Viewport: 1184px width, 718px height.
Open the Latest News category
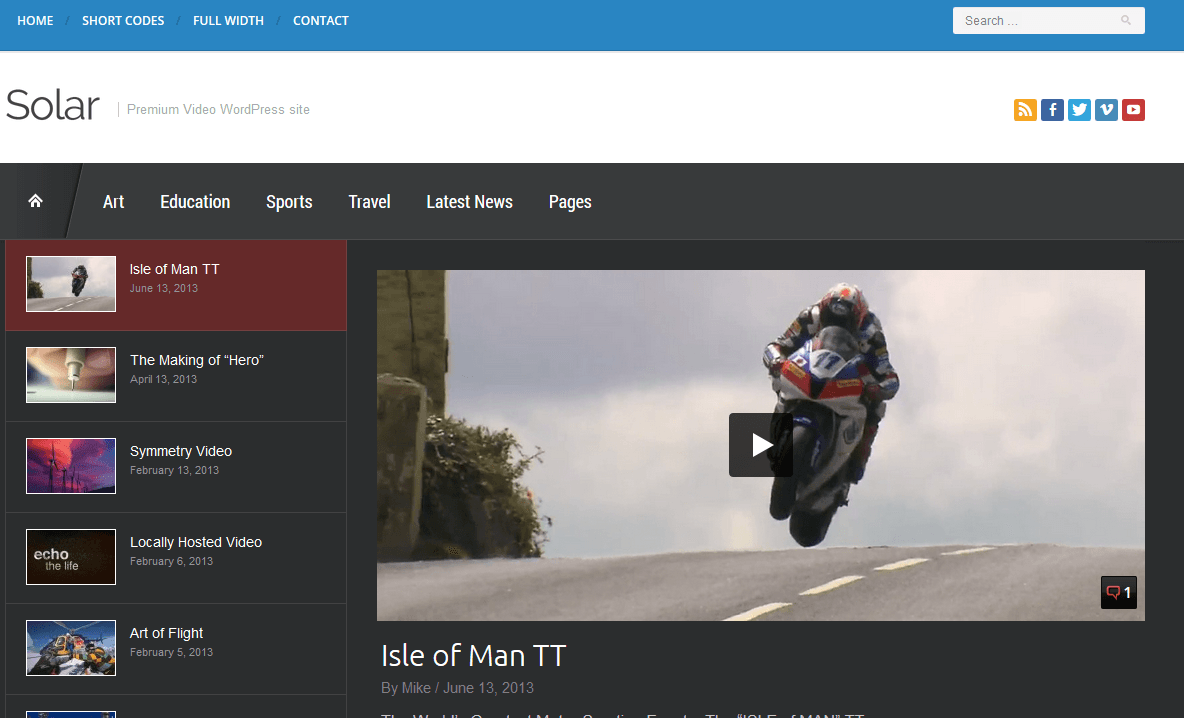click(469, 202)
